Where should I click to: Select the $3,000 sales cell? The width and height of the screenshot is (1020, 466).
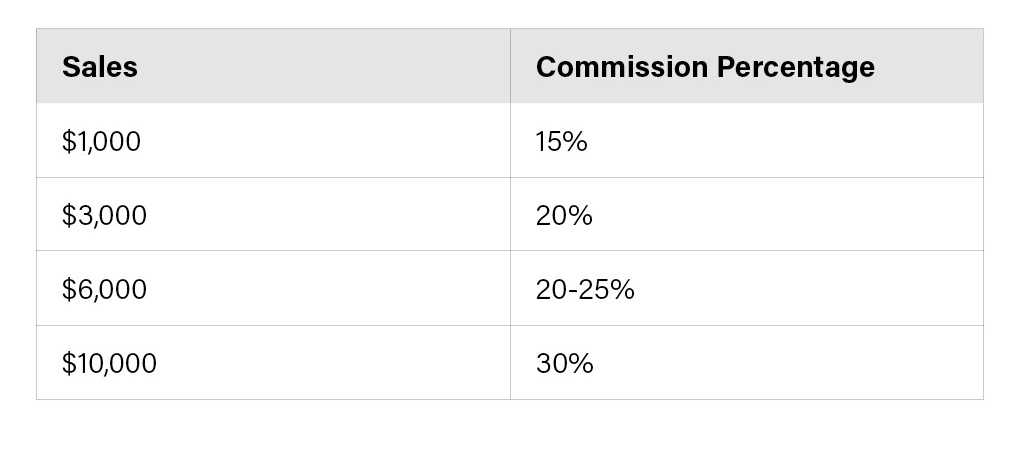104,215
